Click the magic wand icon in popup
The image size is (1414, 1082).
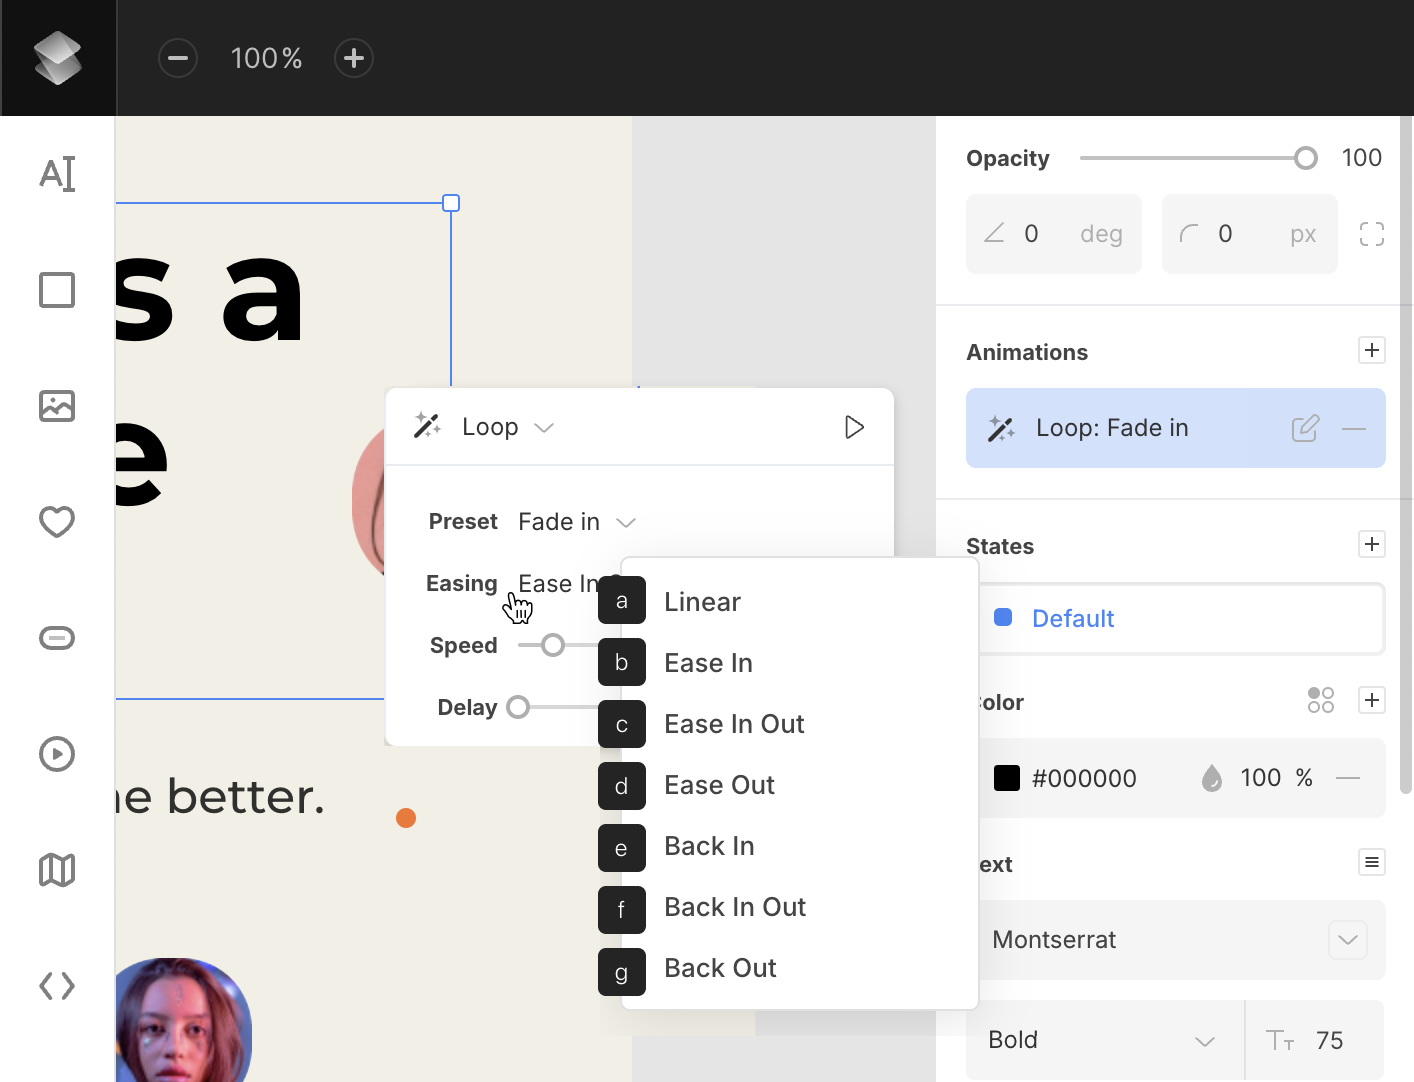click(427, 426)
